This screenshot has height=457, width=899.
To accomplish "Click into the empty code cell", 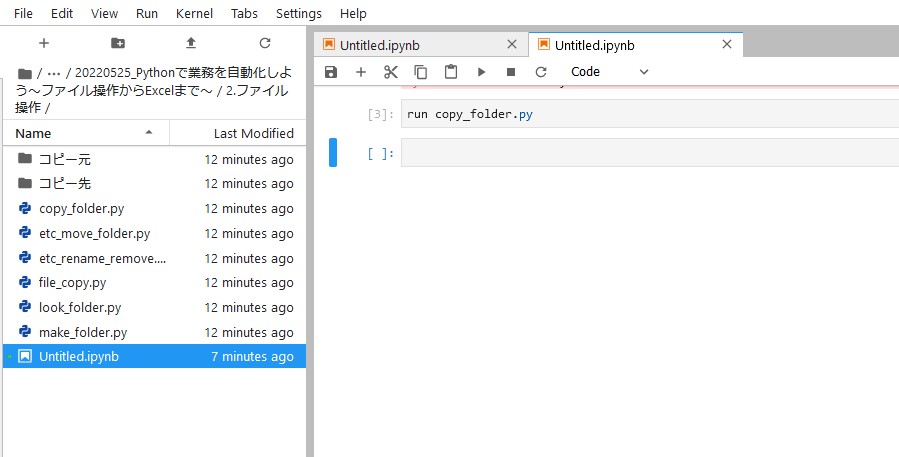I will click(650, 153).
